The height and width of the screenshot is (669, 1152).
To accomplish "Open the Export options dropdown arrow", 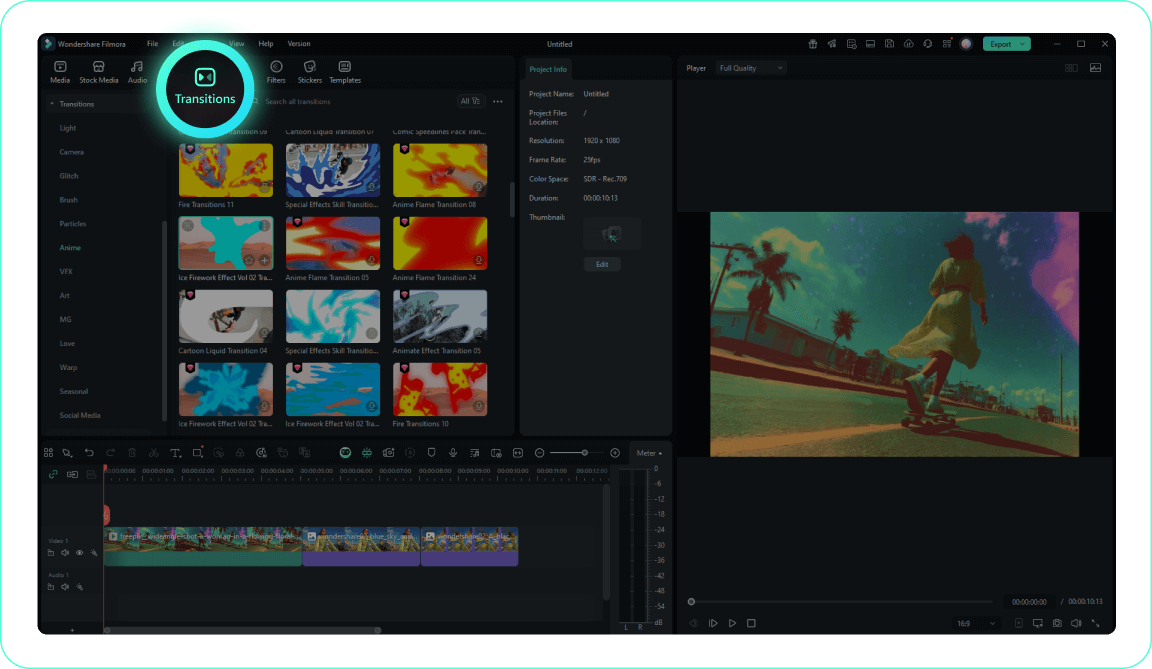I will click(x=1023, y=44).
